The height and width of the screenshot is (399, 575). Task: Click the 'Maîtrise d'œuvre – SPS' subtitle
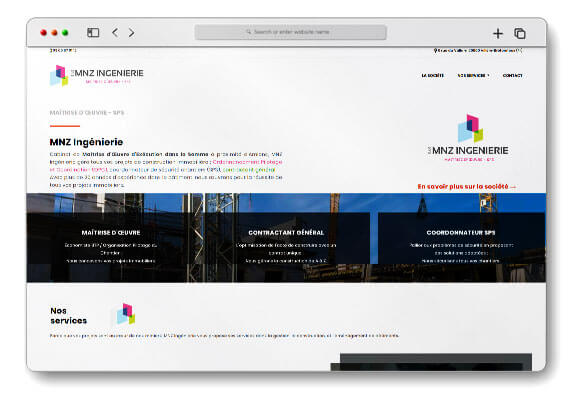[x=87, y=113]
